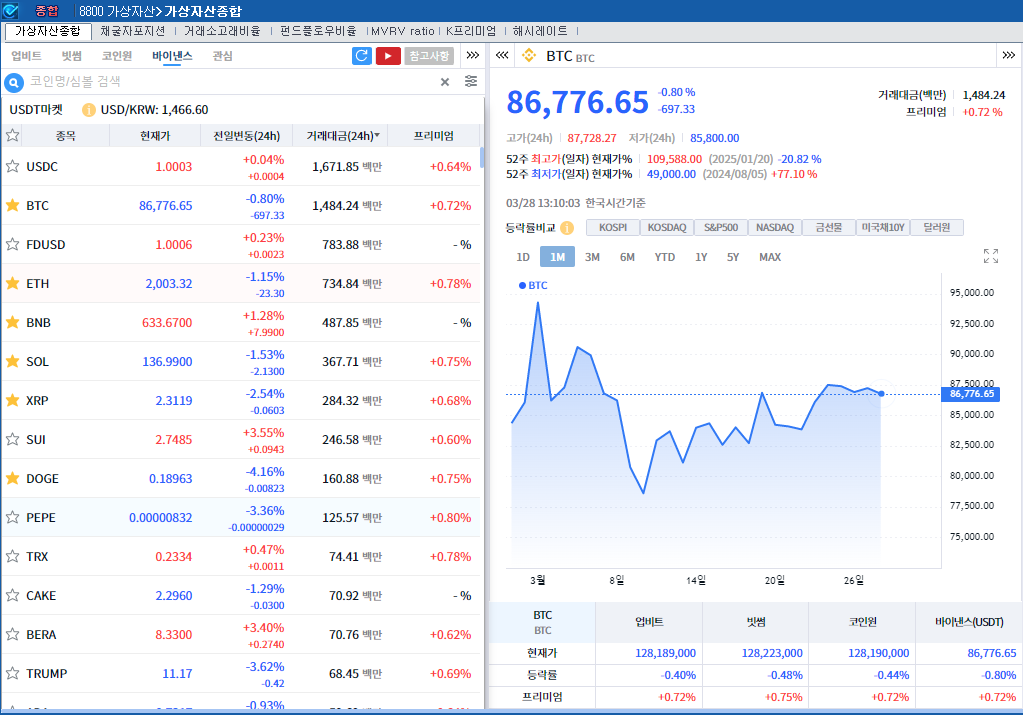Toggle favorite star for USDC
Screen dimensions: 1023x715
12,166
